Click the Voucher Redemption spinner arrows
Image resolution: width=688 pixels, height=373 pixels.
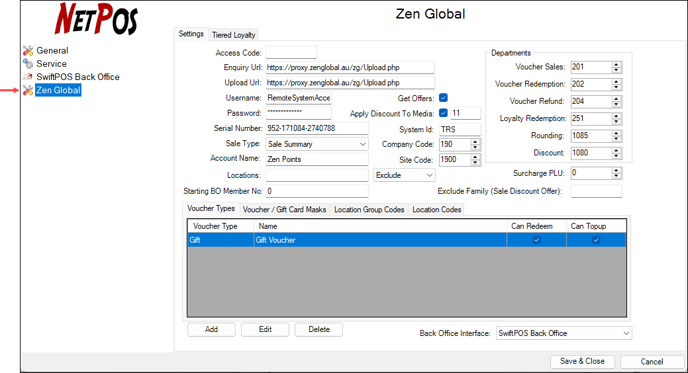tap(616, 84)
